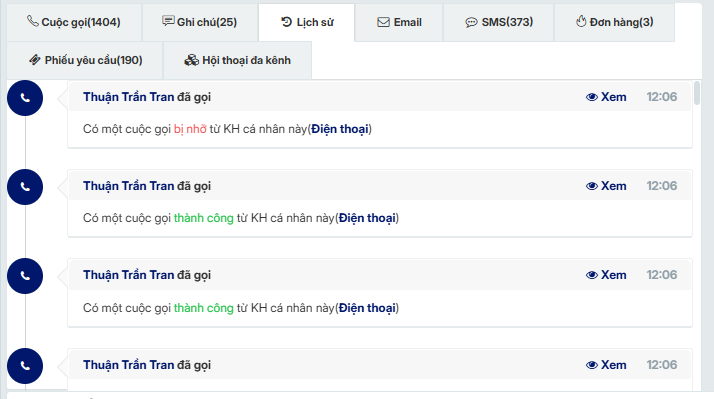The image size is (714, 399).
Task: Open Thuận Trần Tran name in second entry
Action: pos(128,186)
